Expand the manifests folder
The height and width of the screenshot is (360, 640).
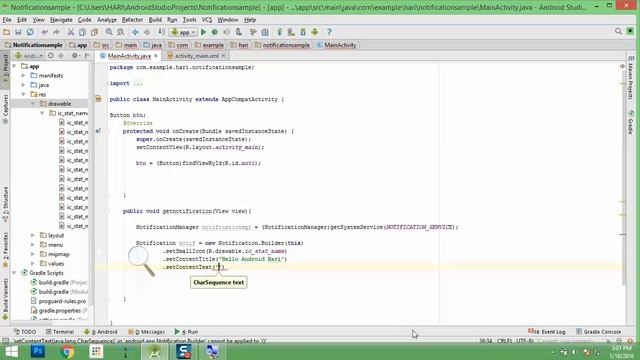(x=24, y=76)
